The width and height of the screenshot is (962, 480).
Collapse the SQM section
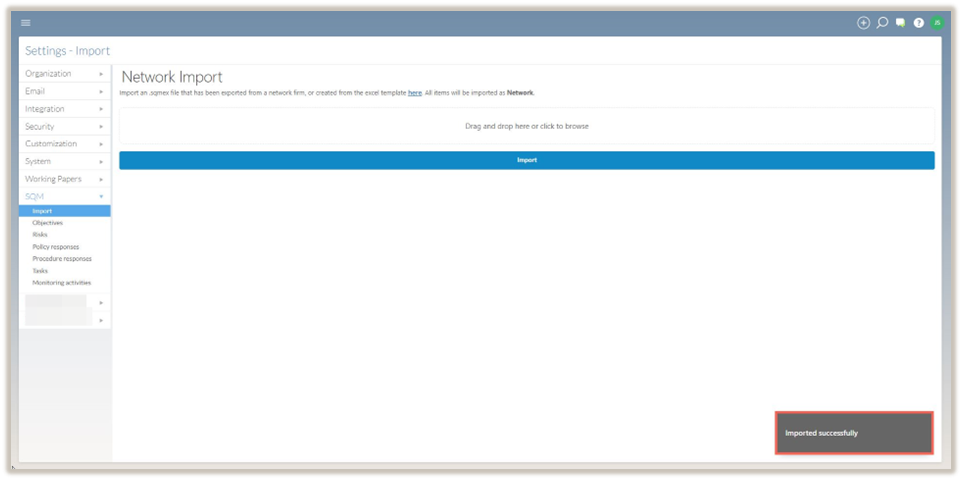[64, 196]
